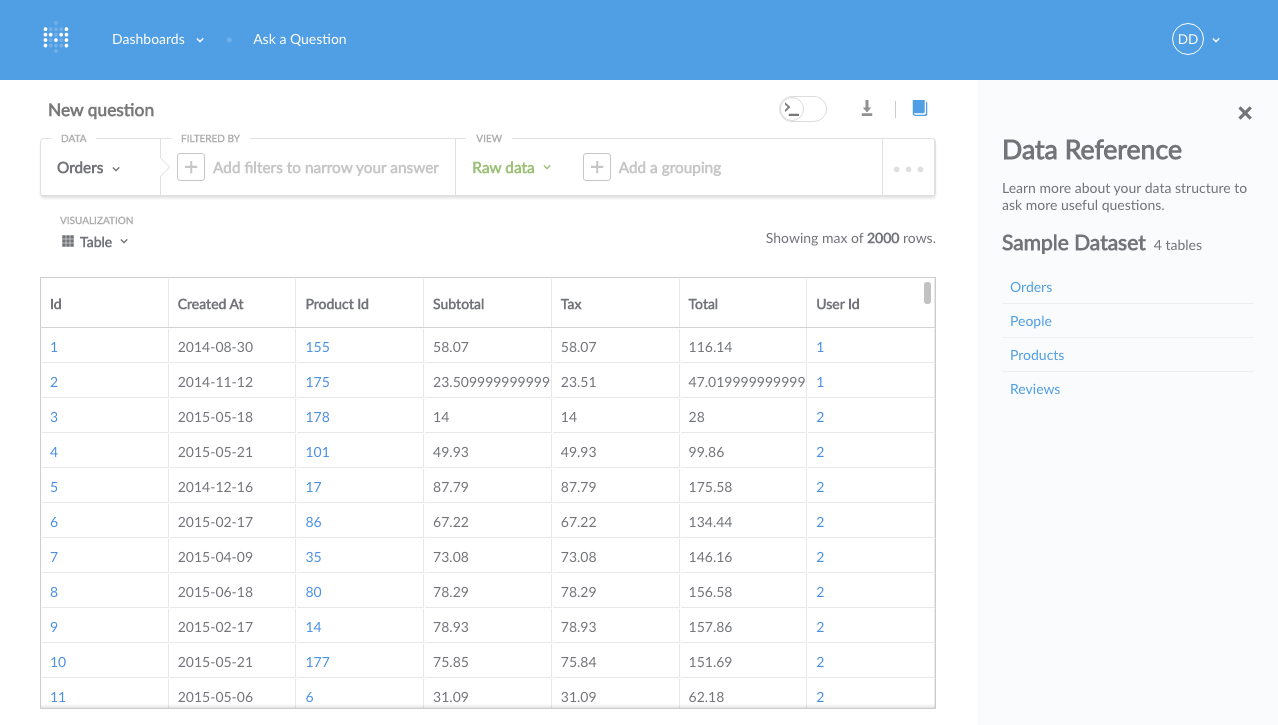Image resolution: width=1278 pixels, height=725 pixels.
Task: Toggle the Data Reference book icon
Action: [920, 108]
